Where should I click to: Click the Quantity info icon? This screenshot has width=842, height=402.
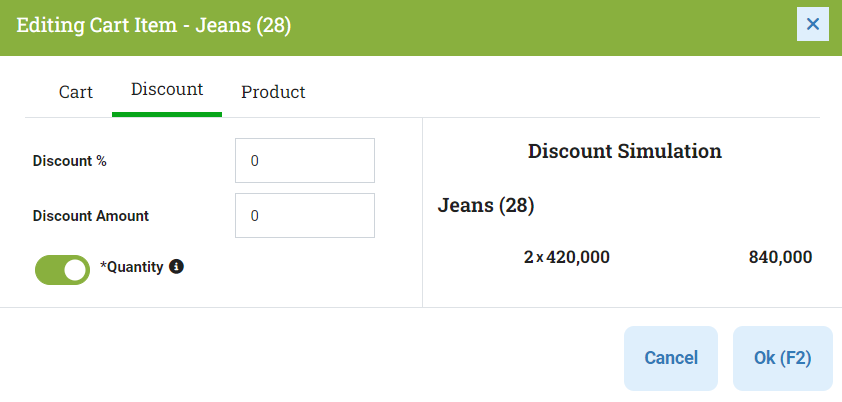click(176, 266)
